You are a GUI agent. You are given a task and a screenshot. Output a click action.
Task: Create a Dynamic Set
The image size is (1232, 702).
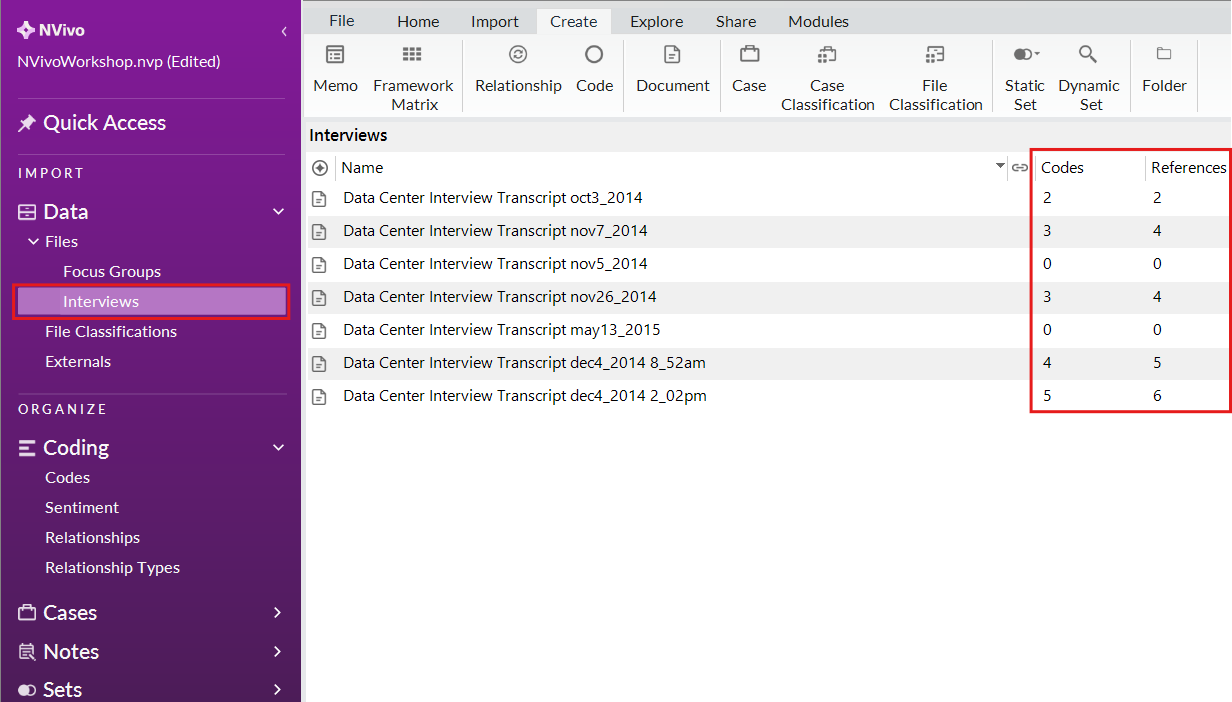1089,78
